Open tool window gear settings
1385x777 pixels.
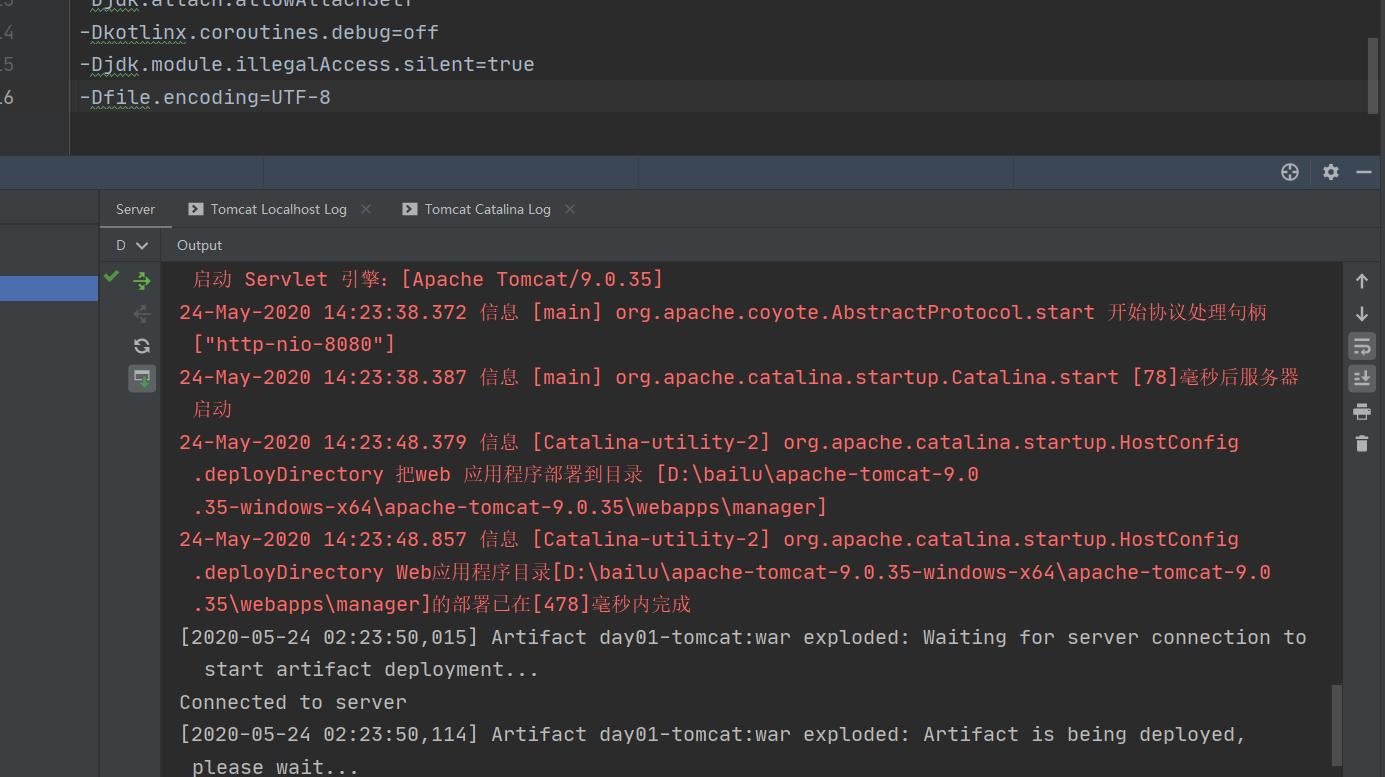pos(1330,172)
